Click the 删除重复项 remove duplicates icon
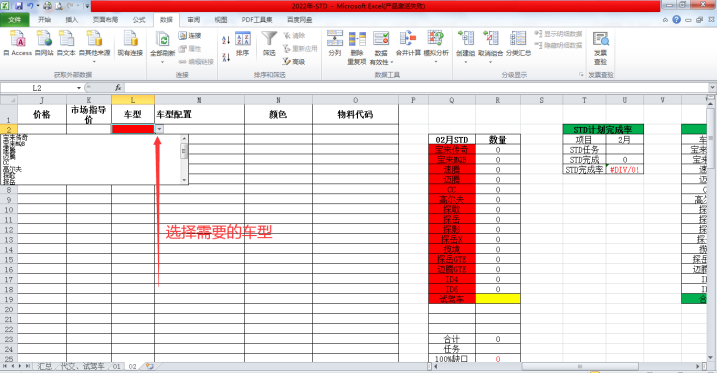Screen dimensions: 718x374 (x=357, y=39)
